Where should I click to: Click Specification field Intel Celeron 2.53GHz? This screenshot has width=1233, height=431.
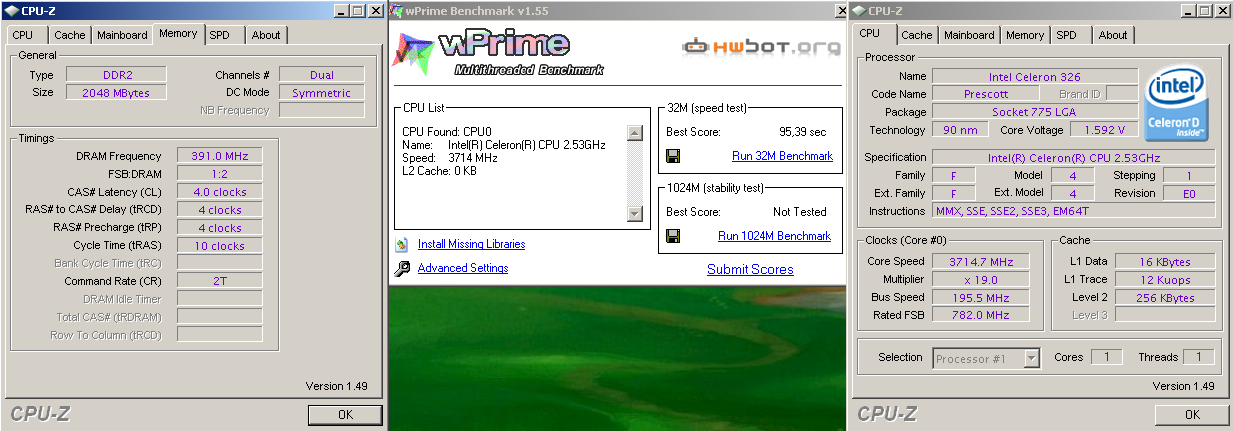tap(1074, 157)
